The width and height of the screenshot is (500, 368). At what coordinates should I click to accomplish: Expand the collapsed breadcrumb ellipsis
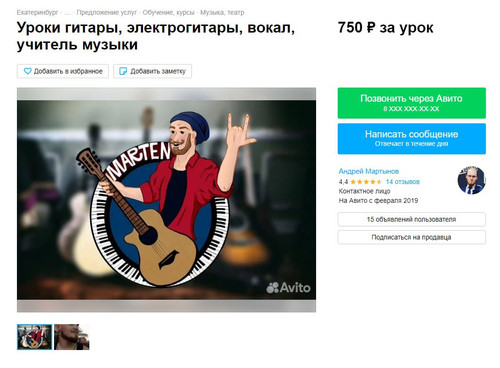coord(67,13)
